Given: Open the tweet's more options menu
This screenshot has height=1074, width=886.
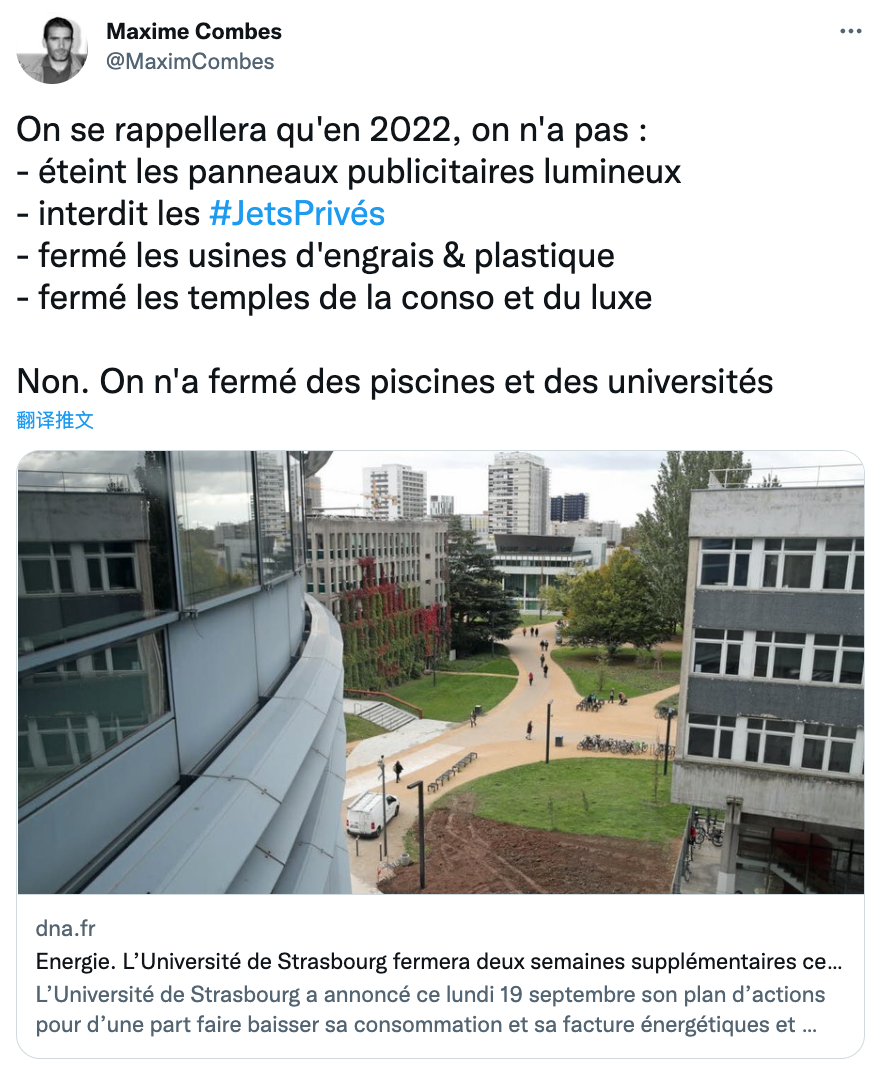Looking at the screenshot, I should tap(850, 32).
